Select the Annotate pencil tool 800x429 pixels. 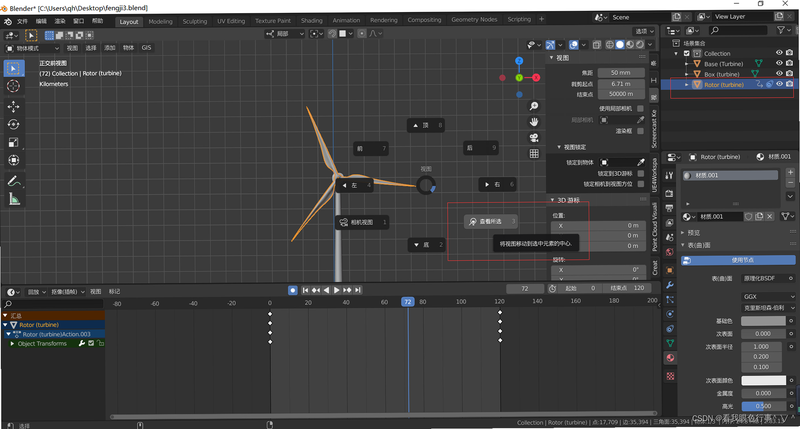pos(14,181)
